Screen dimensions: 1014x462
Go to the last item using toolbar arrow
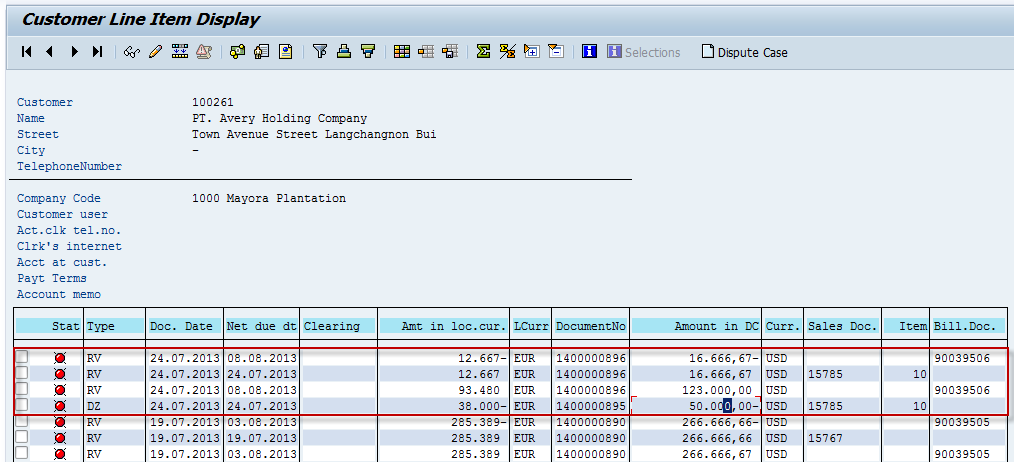click(97, 52)
